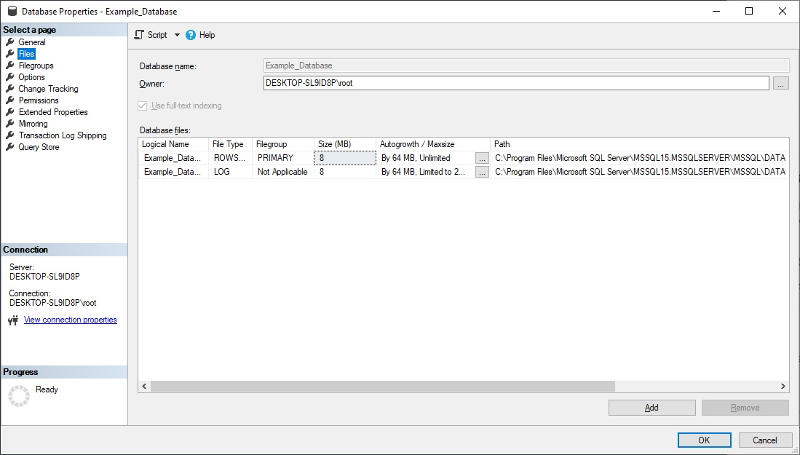This screenshot has width=800, height=455.
Task: Close the Database Properties window
Action: coord(782,11)
